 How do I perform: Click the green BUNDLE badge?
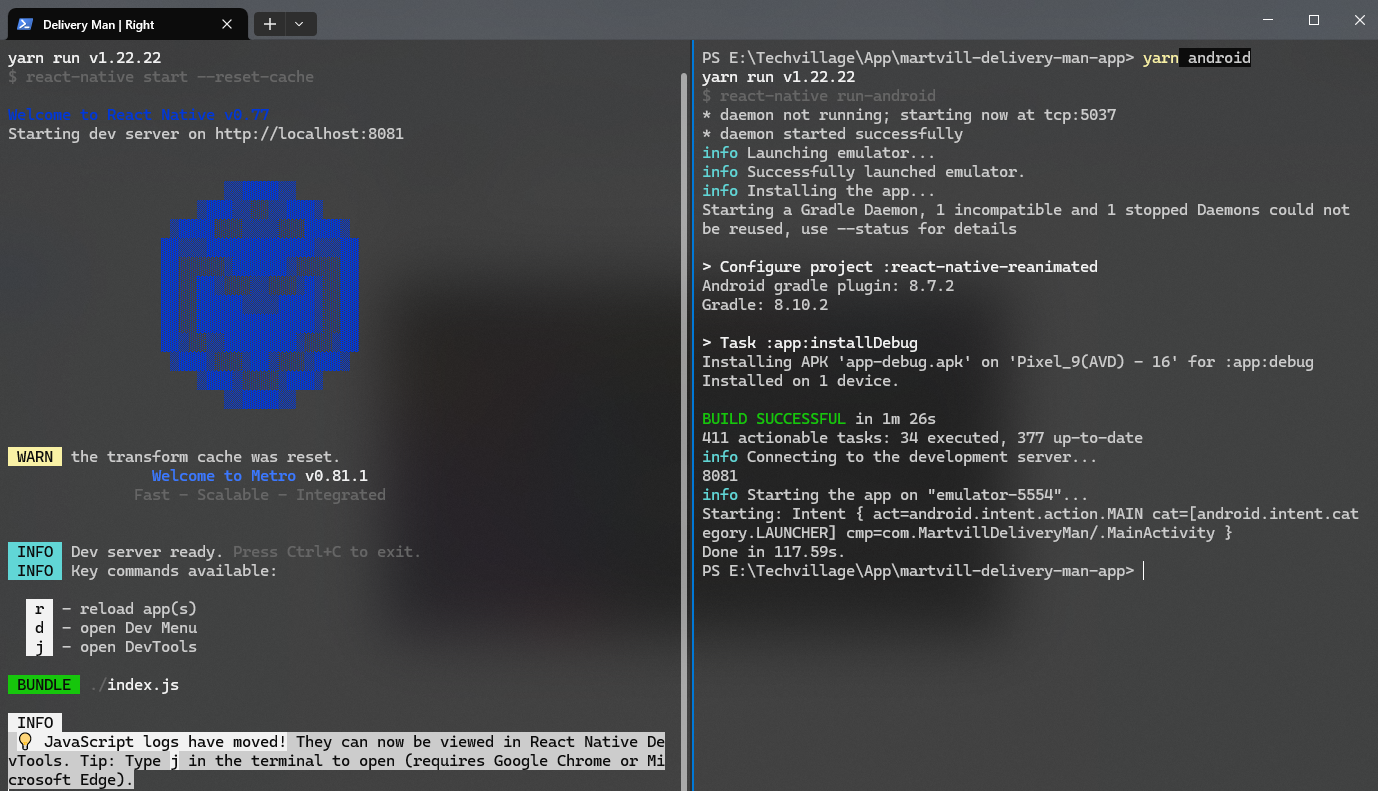pos(44,685)
